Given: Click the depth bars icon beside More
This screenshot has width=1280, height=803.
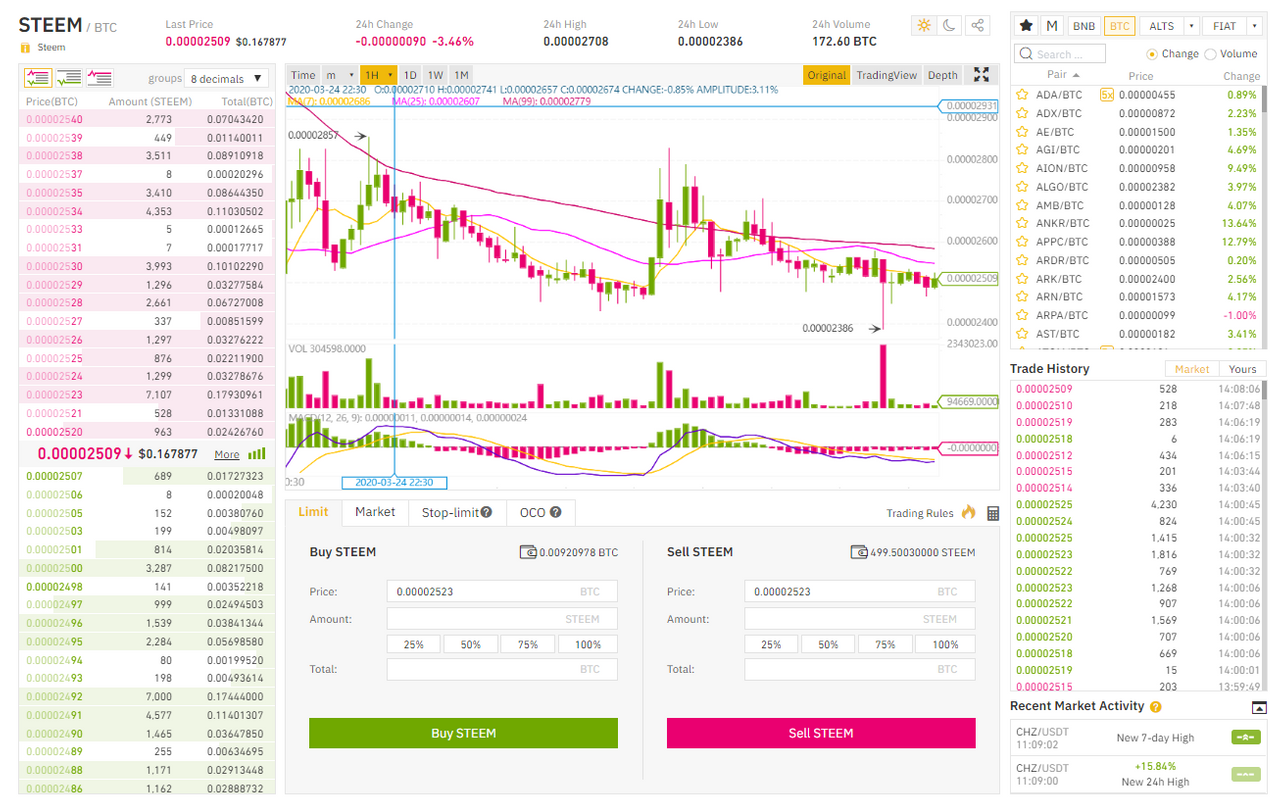Looking at the screenshot, I should [x=257, y=454].
